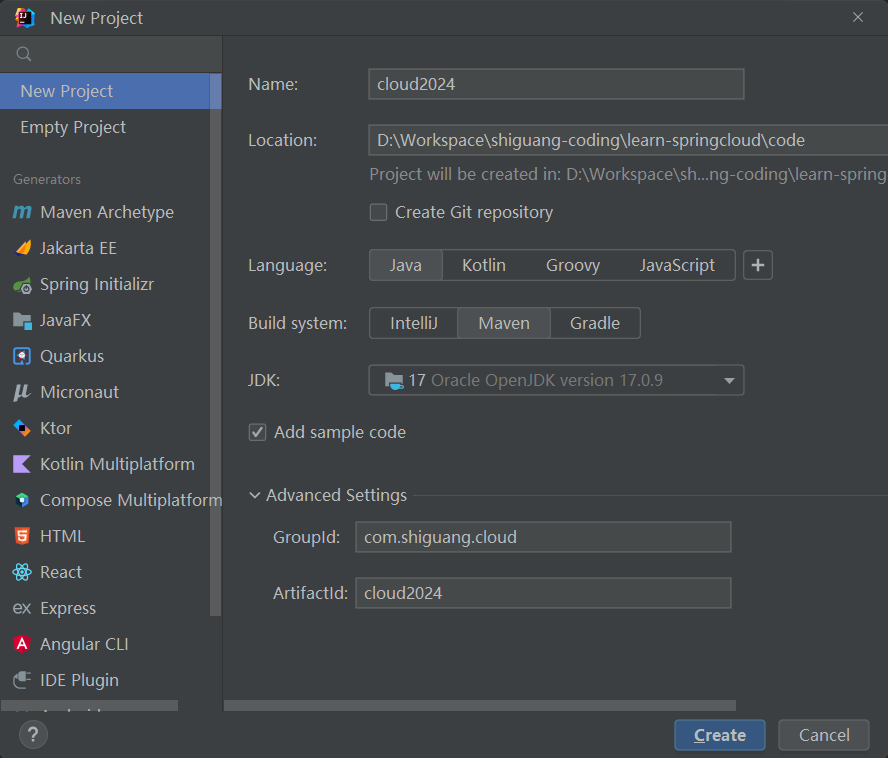Viewport: 888px width, 758px height.
Task: Click the React atom icon
Action: [22, 572]
